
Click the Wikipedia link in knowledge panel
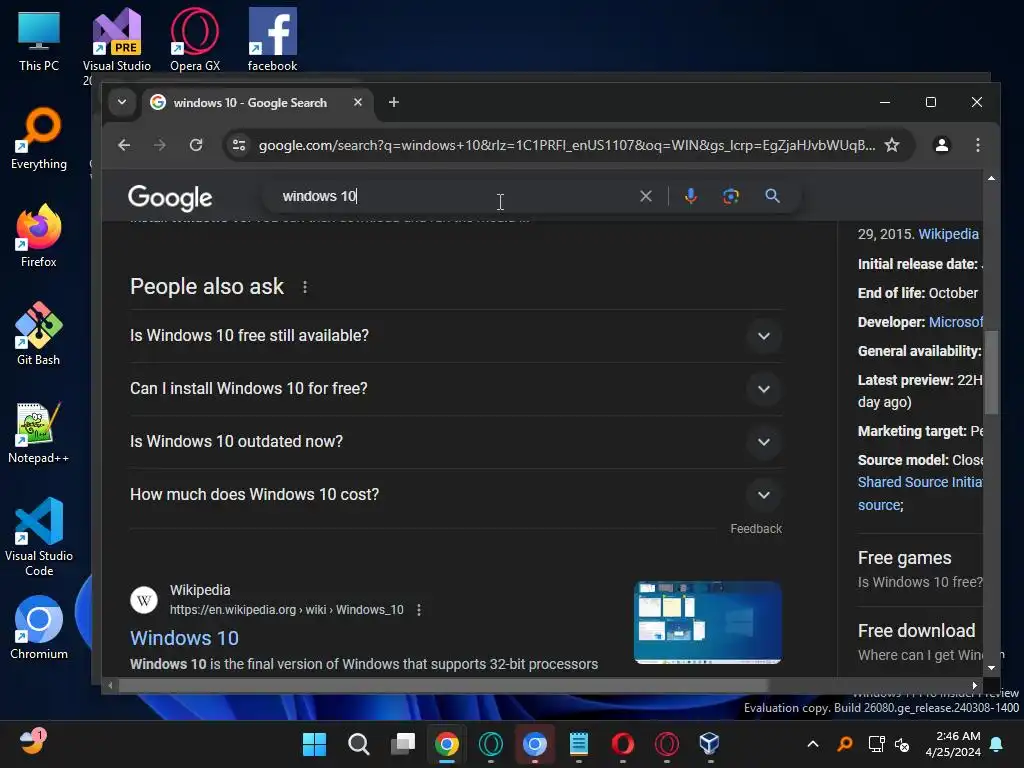click(948, 234)
